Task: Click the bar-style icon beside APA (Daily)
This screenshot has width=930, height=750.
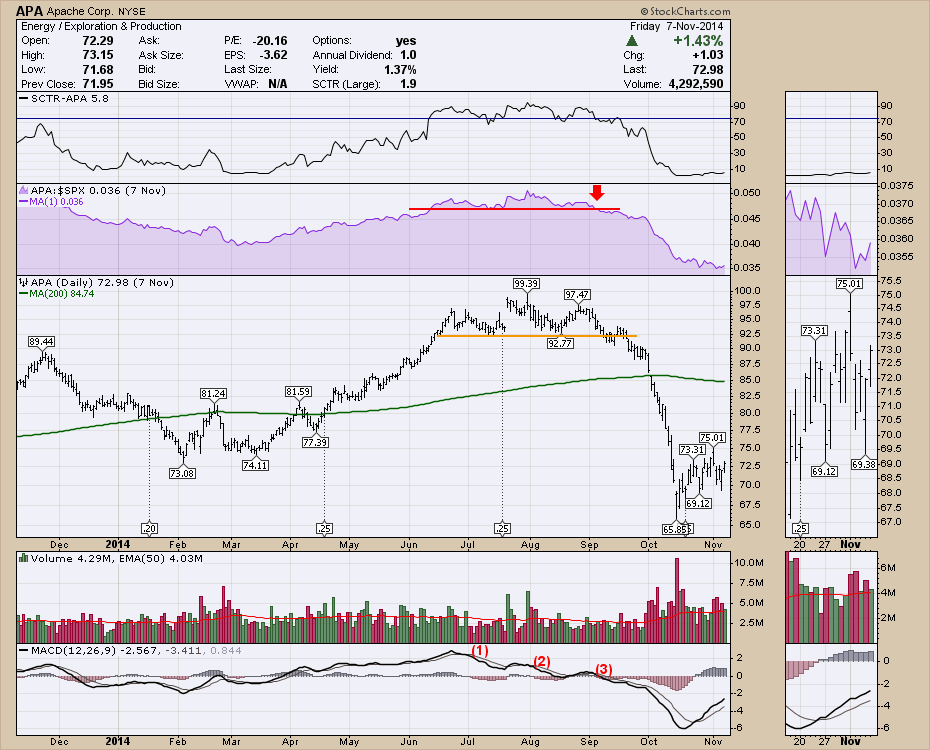Action: tap(24, 282)
